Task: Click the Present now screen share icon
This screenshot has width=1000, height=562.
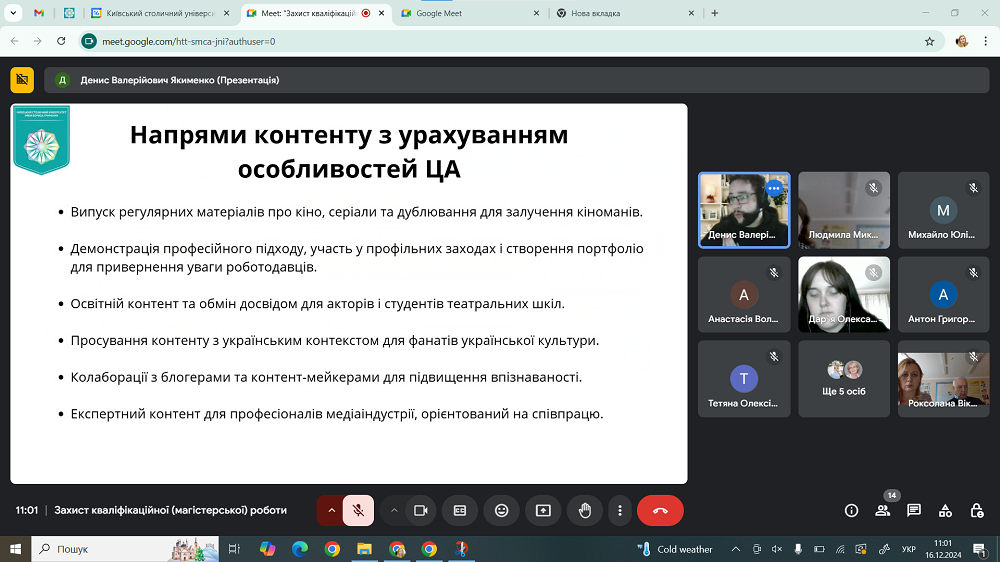Action: 543,510
